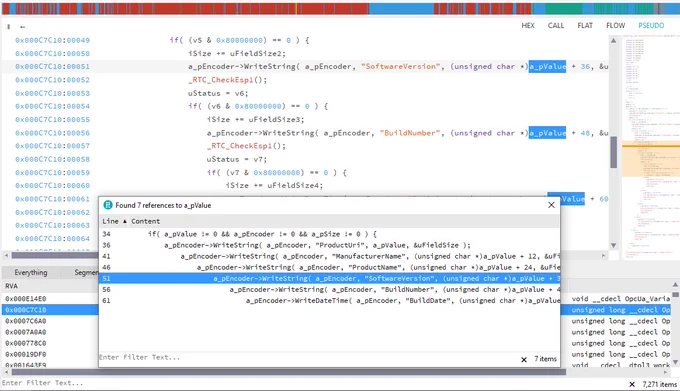Select void __cdecl OpcUa_Varia function row
This screenshot has width=680, height=391.
[621, 299]
